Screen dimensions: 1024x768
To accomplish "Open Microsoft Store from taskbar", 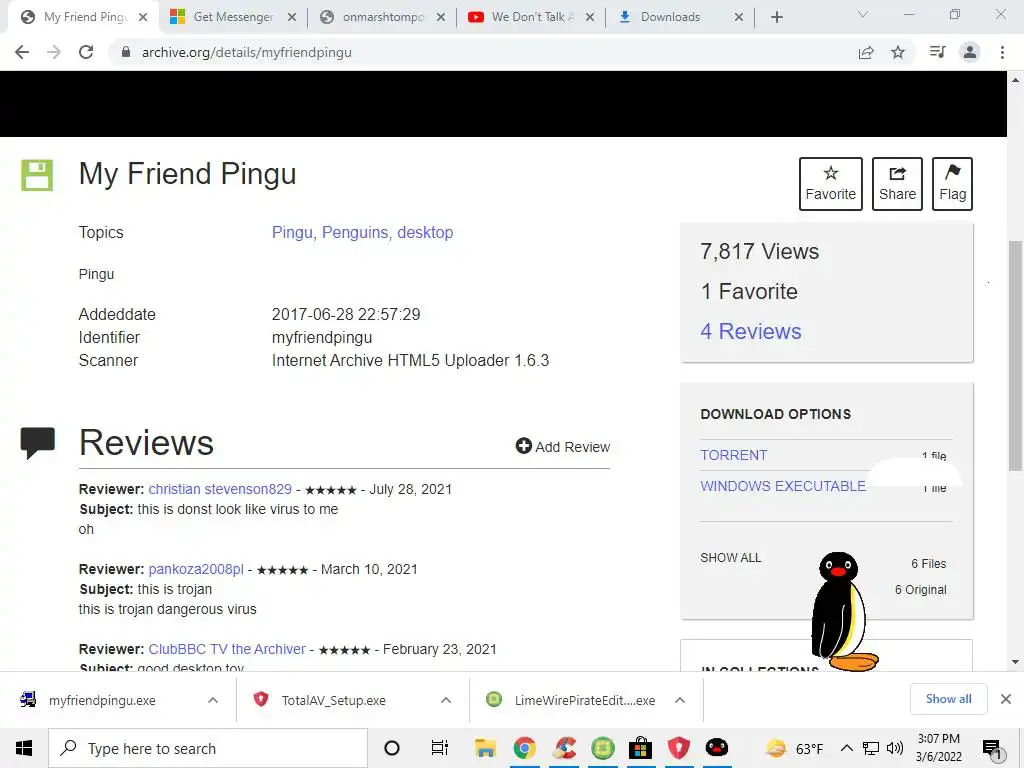I will (x=641, y=748).
